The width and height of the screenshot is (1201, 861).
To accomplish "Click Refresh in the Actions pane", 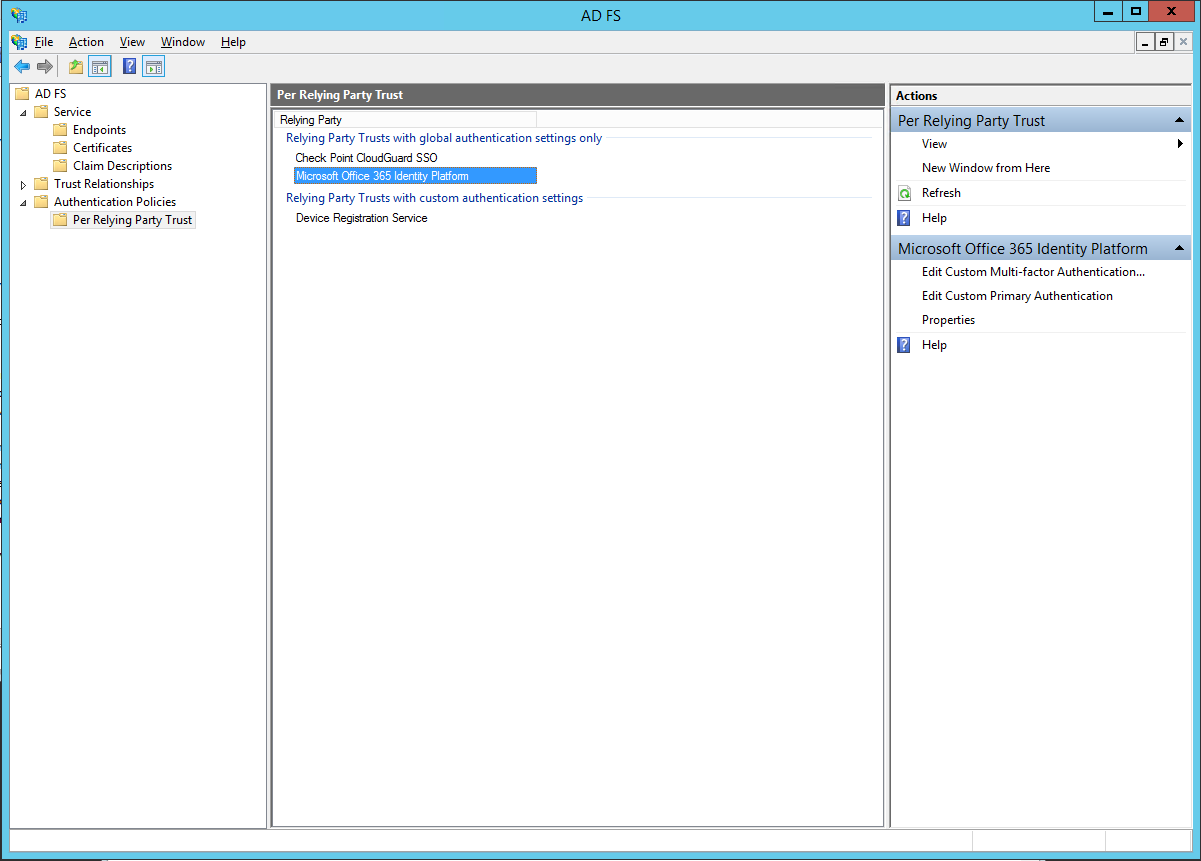I will 941,193.
